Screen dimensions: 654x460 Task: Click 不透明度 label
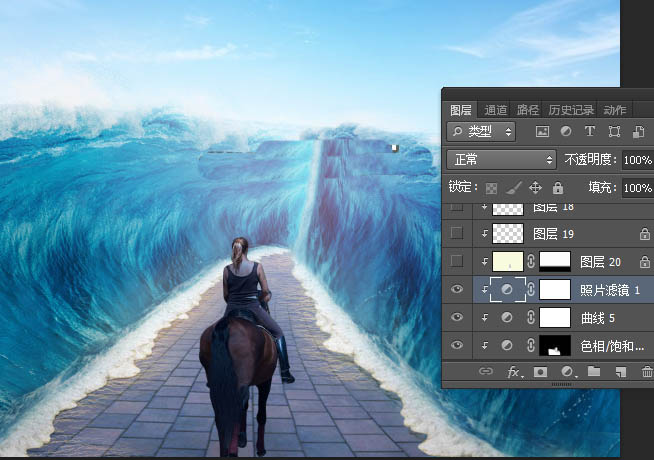click(589, 159)
